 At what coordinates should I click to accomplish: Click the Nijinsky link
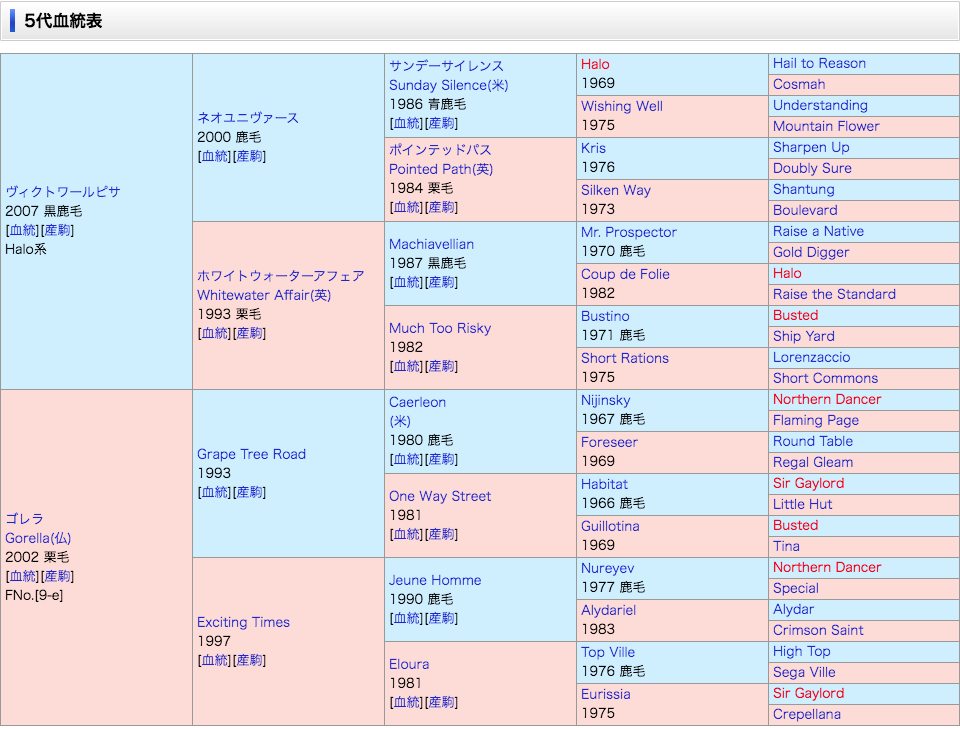pos(606,400)
